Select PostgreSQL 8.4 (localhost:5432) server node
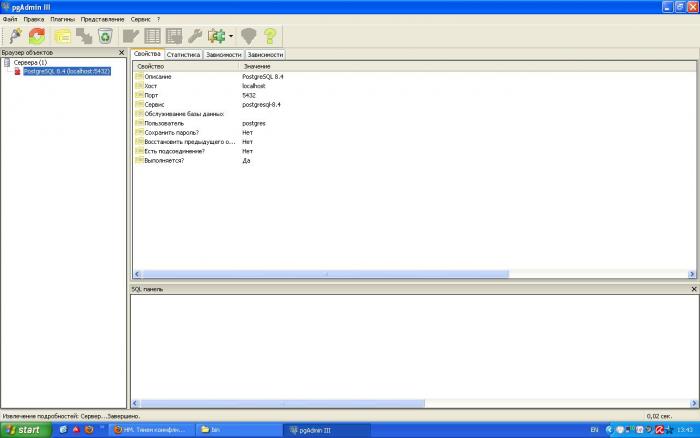 coord(67,71)
